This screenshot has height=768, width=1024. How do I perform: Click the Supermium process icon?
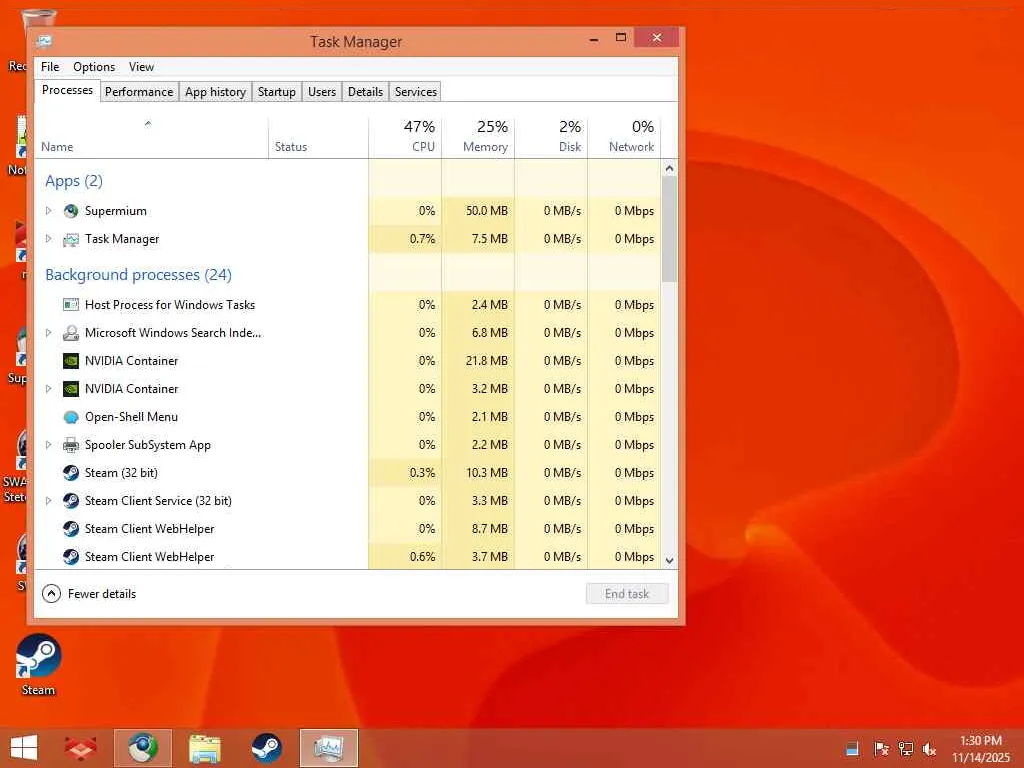coord(71,211)
